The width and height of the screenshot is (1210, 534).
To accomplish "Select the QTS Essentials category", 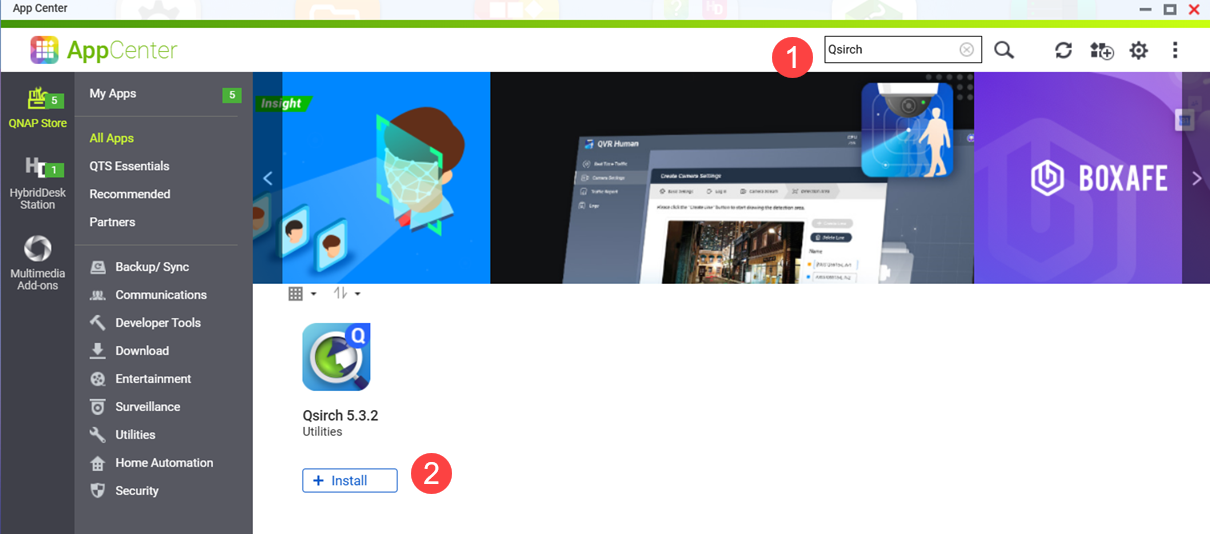I will tap(129, 166).
